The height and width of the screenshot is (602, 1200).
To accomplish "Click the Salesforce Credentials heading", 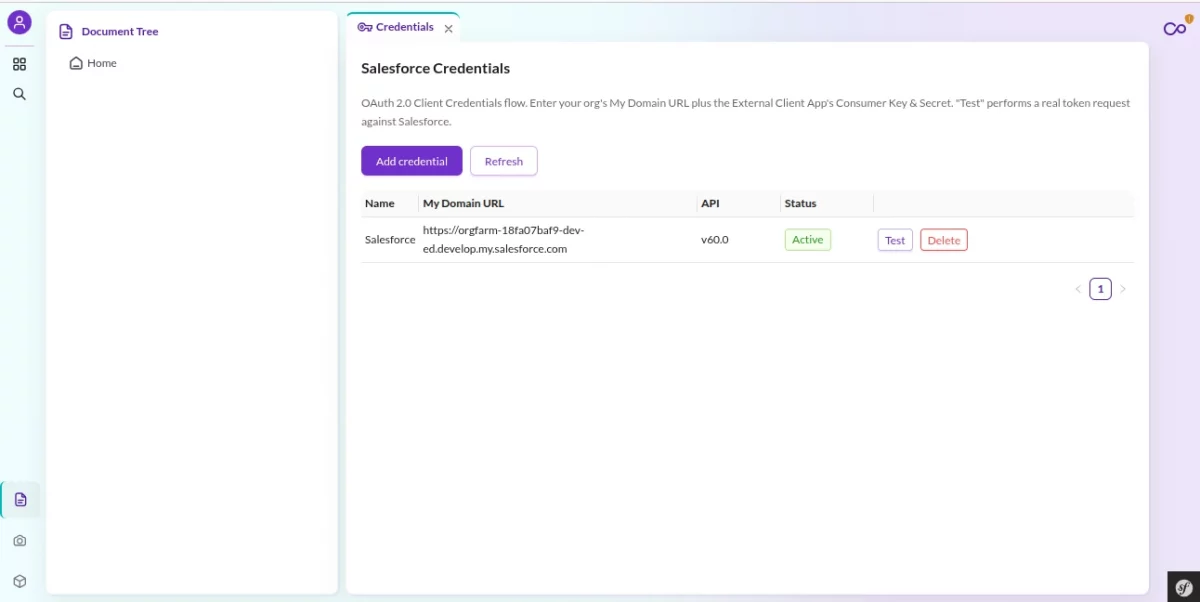I will click(436, 69).
